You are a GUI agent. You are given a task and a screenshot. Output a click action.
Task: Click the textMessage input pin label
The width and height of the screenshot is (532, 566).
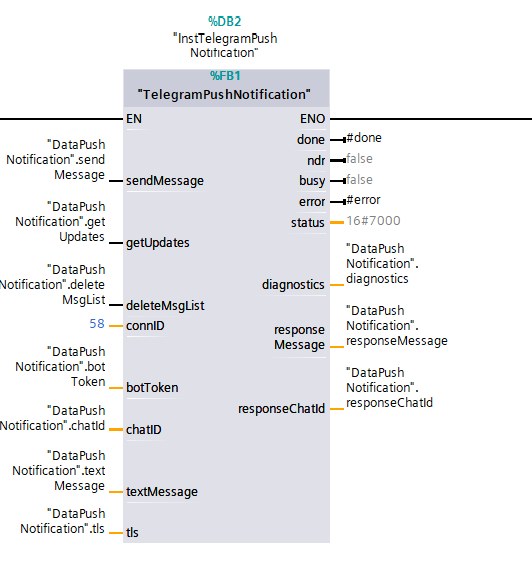162,492
